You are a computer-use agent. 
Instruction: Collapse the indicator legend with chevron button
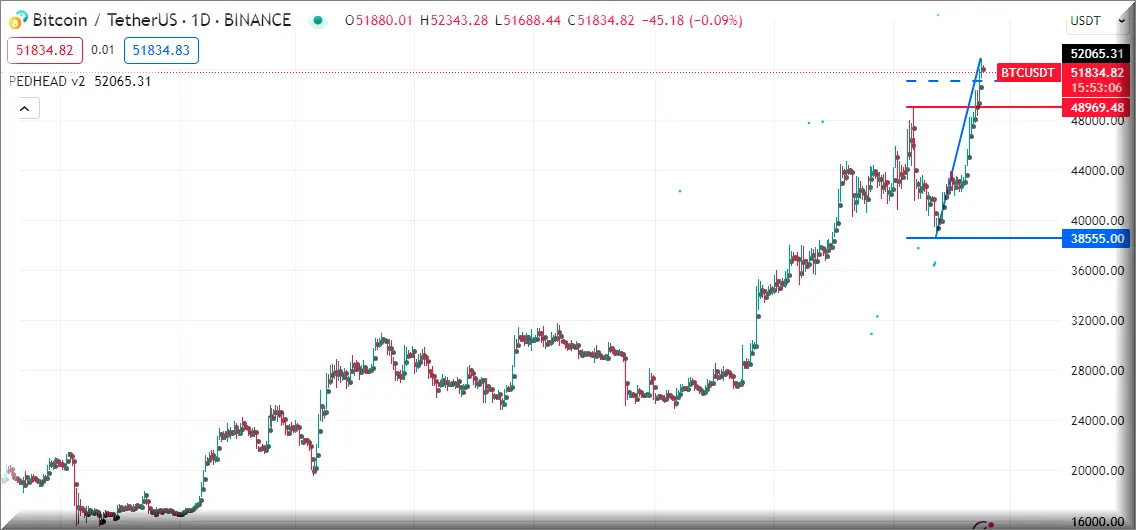coord(25,109)
